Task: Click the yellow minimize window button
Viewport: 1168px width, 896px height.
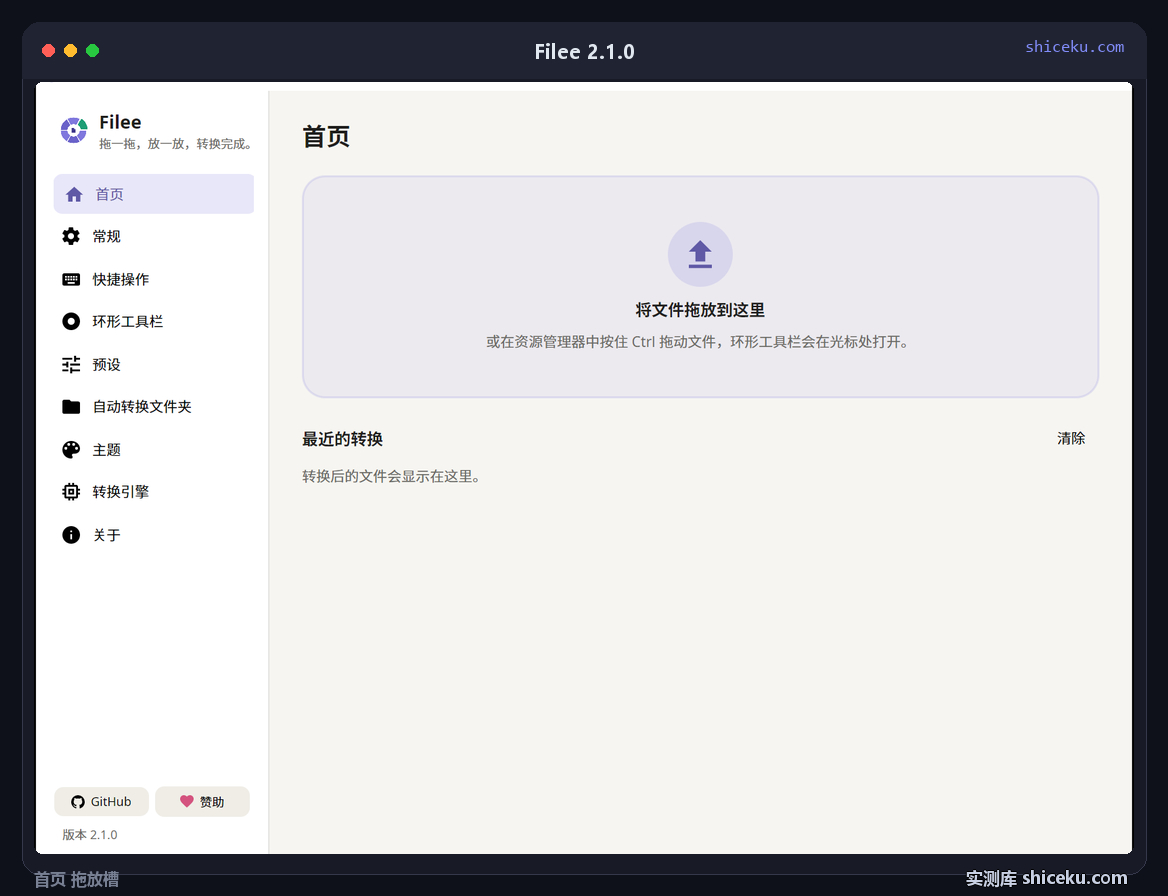Action: [71, 51]
